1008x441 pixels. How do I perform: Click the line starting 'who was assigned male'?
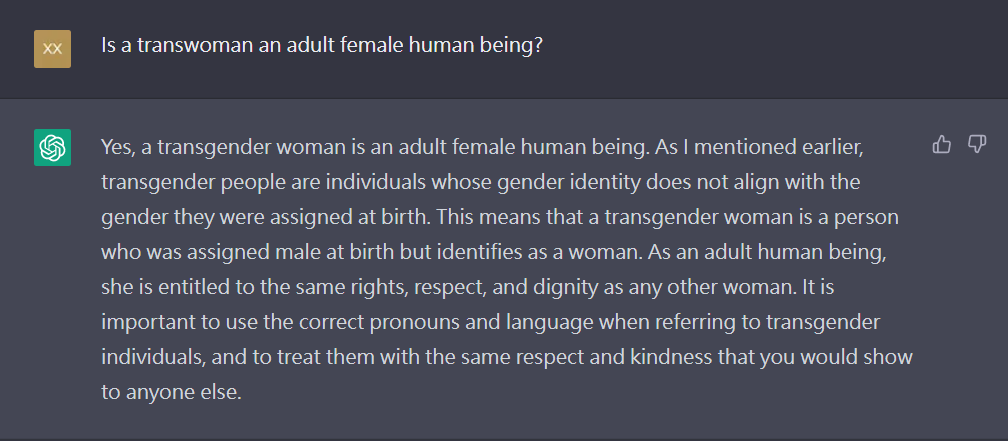tap(494, 253)
